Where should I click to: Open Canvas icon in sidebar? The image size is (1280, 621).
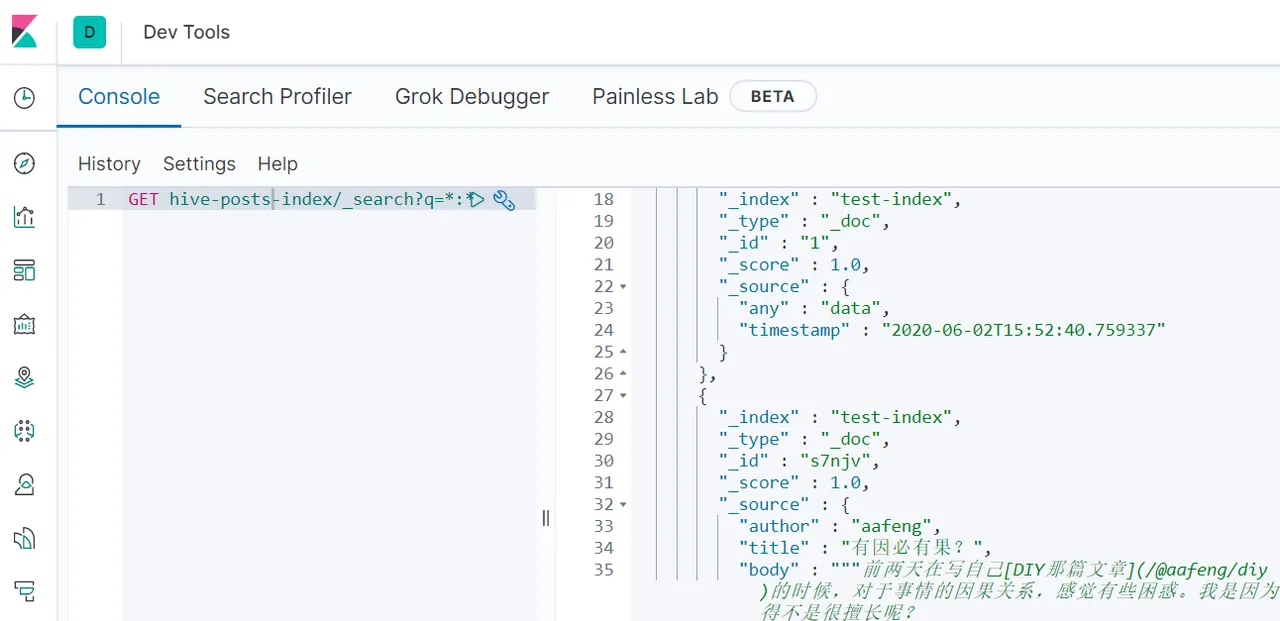24,324
